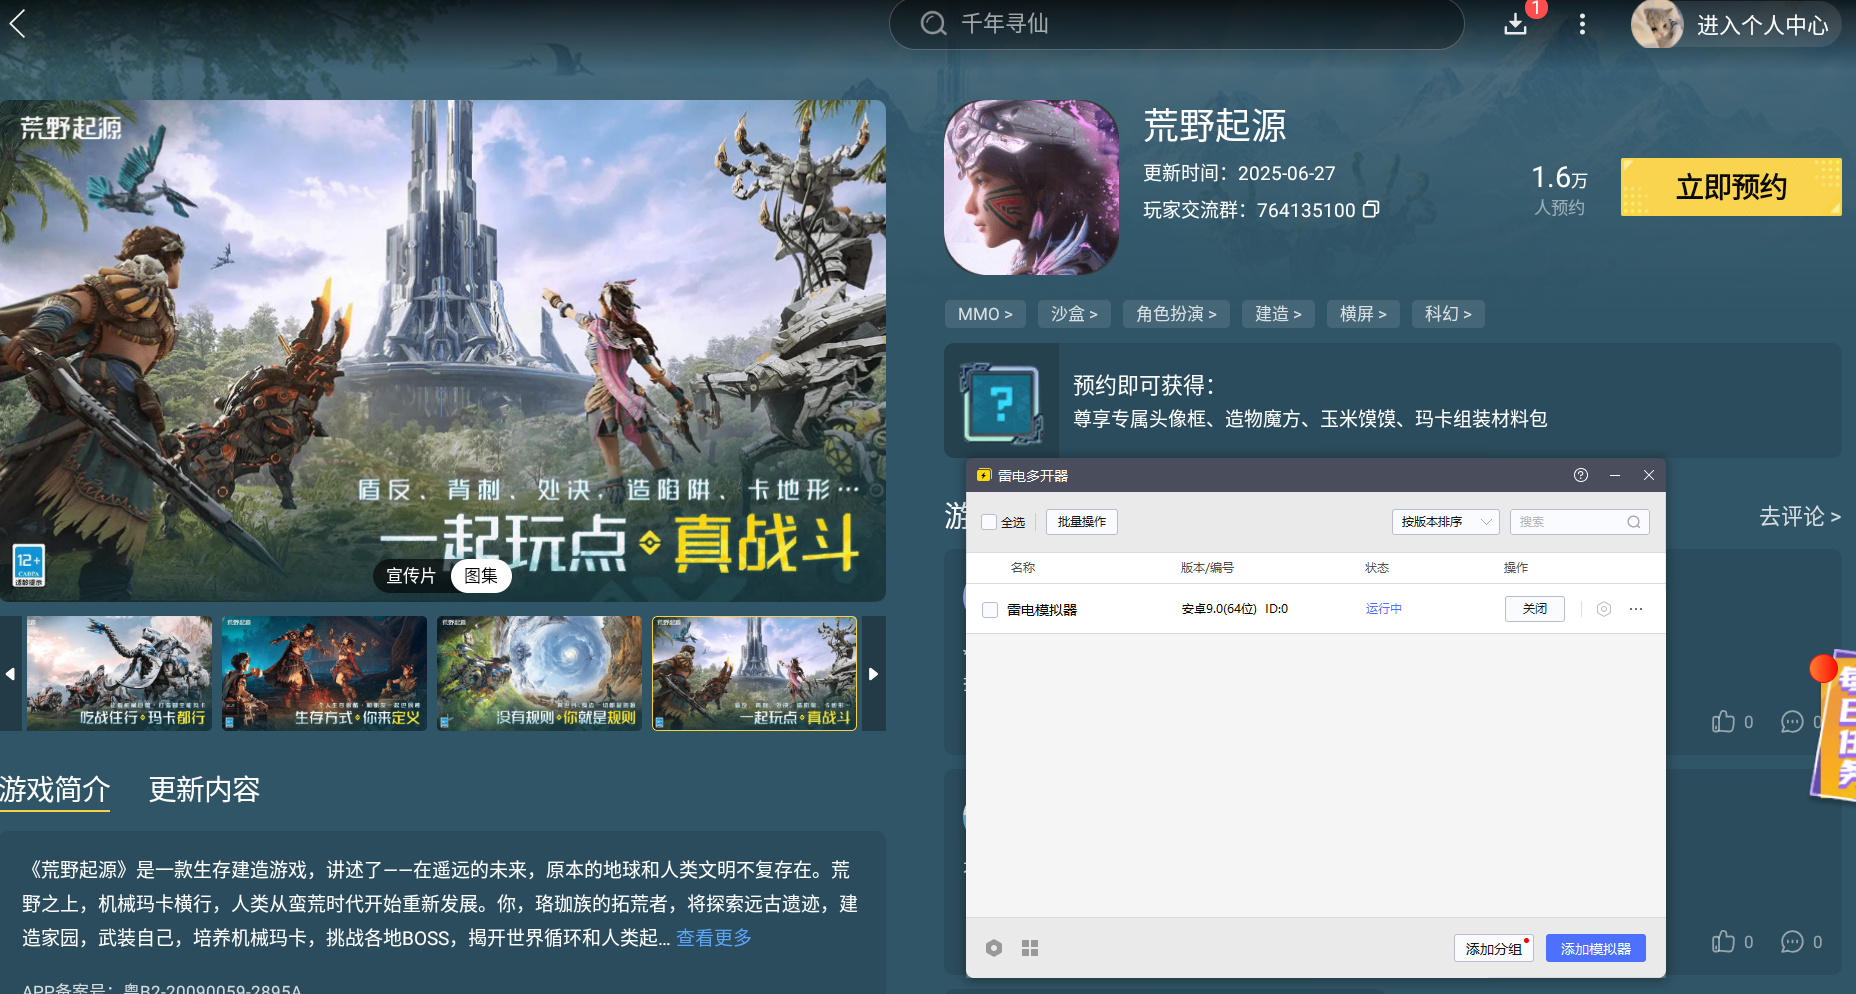Select the 宣传片 media tab
The width and height of the screenshot is (1856, 994).
pos(411,576)
